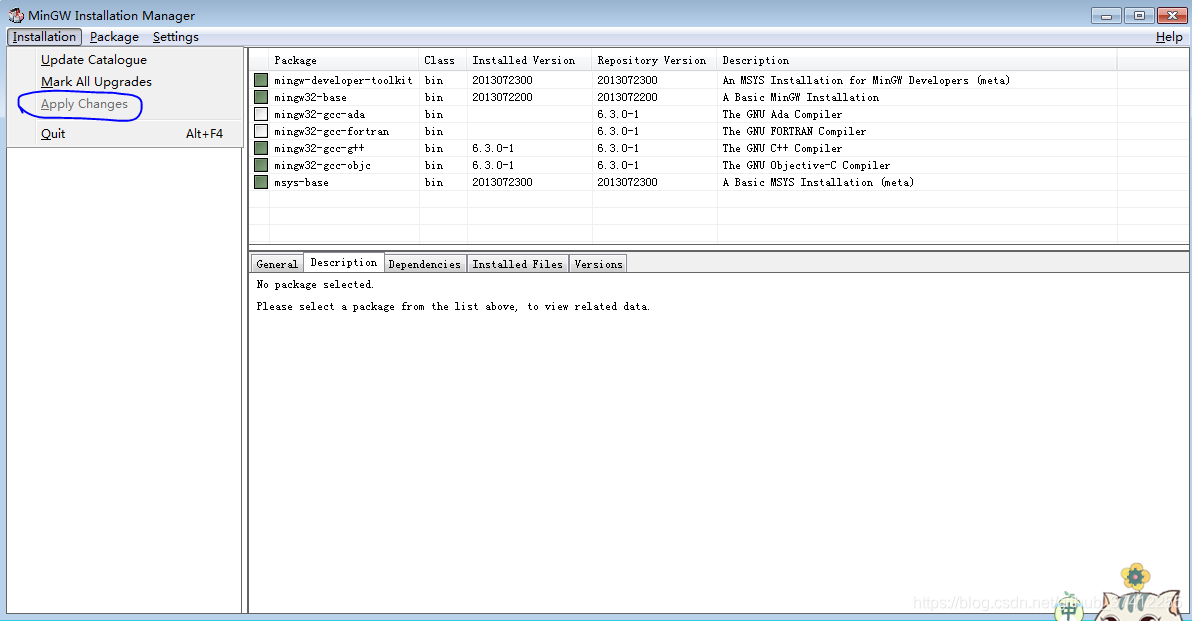Image resolution: width=1192 pixels, height=621 pixels.
Task: Choose Quit from the Installation menu
Action: pos(125,133)
